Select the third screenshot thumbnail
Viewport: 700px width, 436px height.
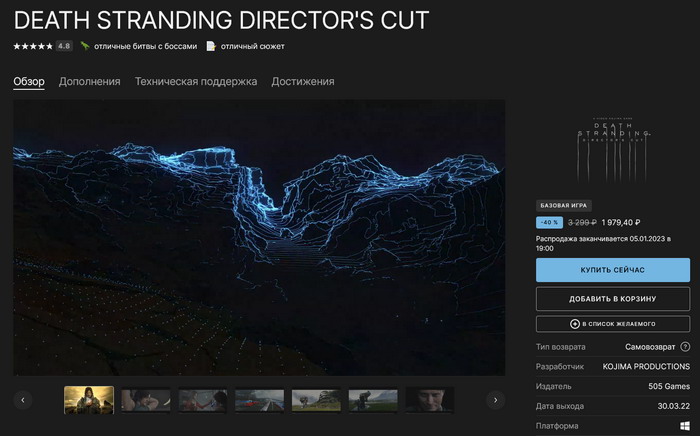(203, 400)
